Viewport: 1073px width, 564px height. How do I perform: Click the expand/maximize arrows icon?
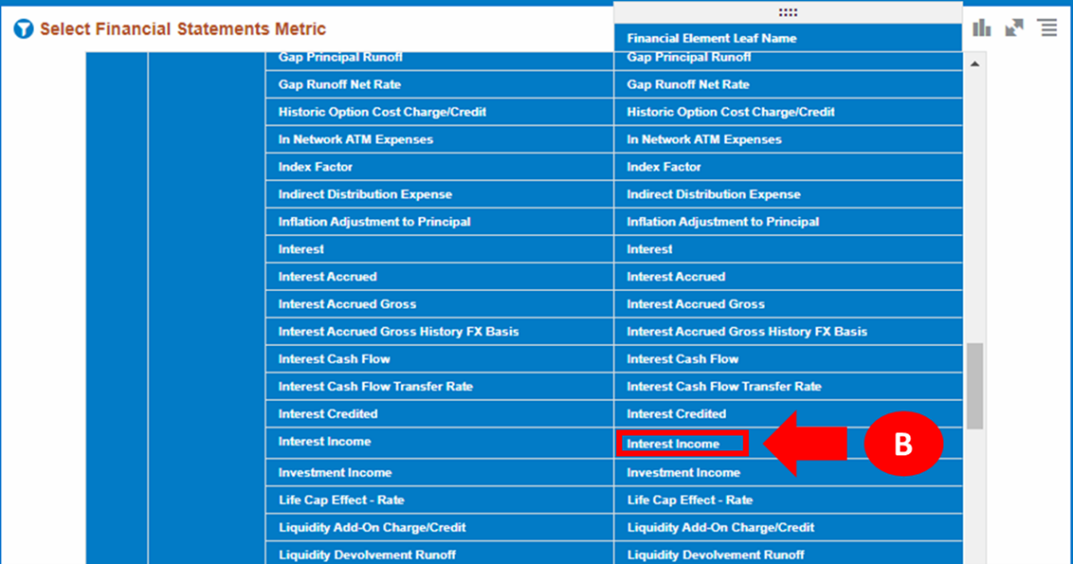point(1014,28)
